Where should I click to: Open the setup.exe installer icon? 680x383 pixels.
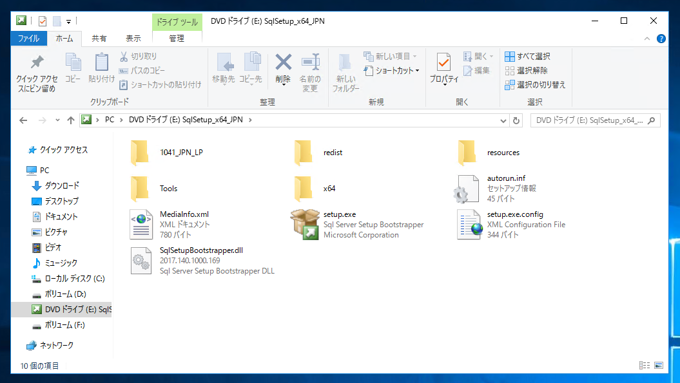[305, 224]
